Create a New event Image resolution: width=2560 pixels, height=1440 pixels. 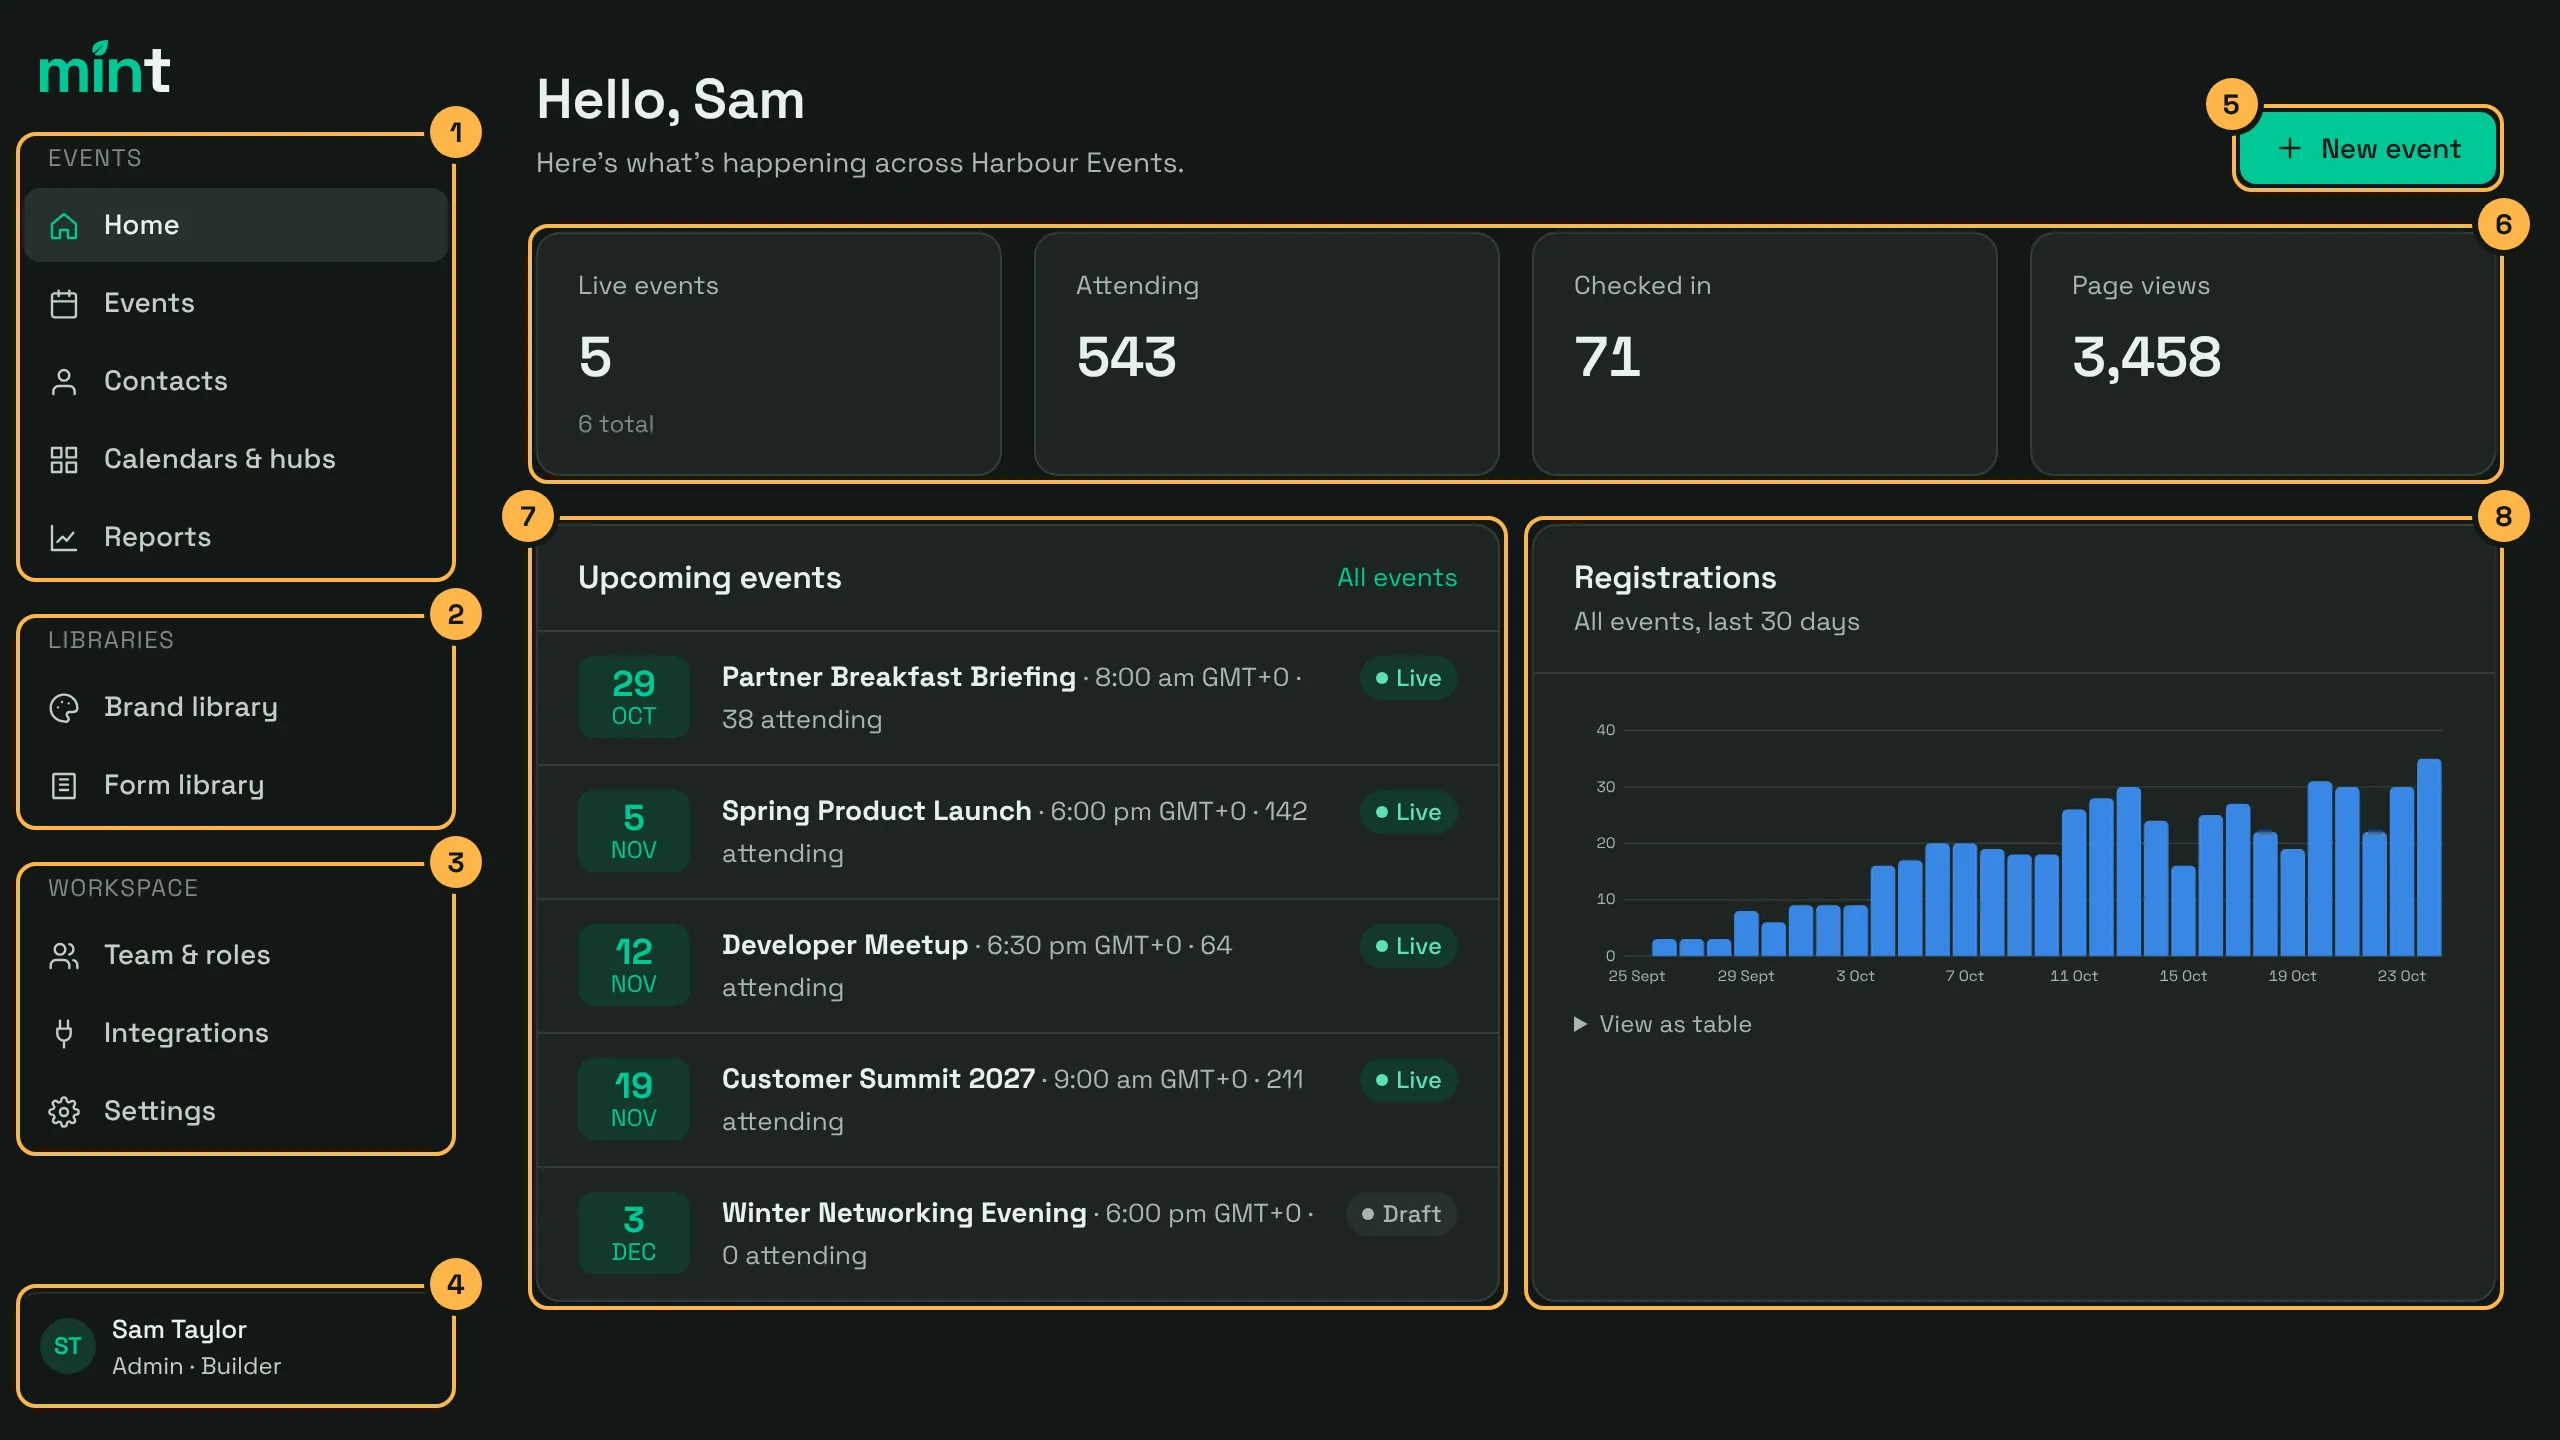pos(2368,149)
